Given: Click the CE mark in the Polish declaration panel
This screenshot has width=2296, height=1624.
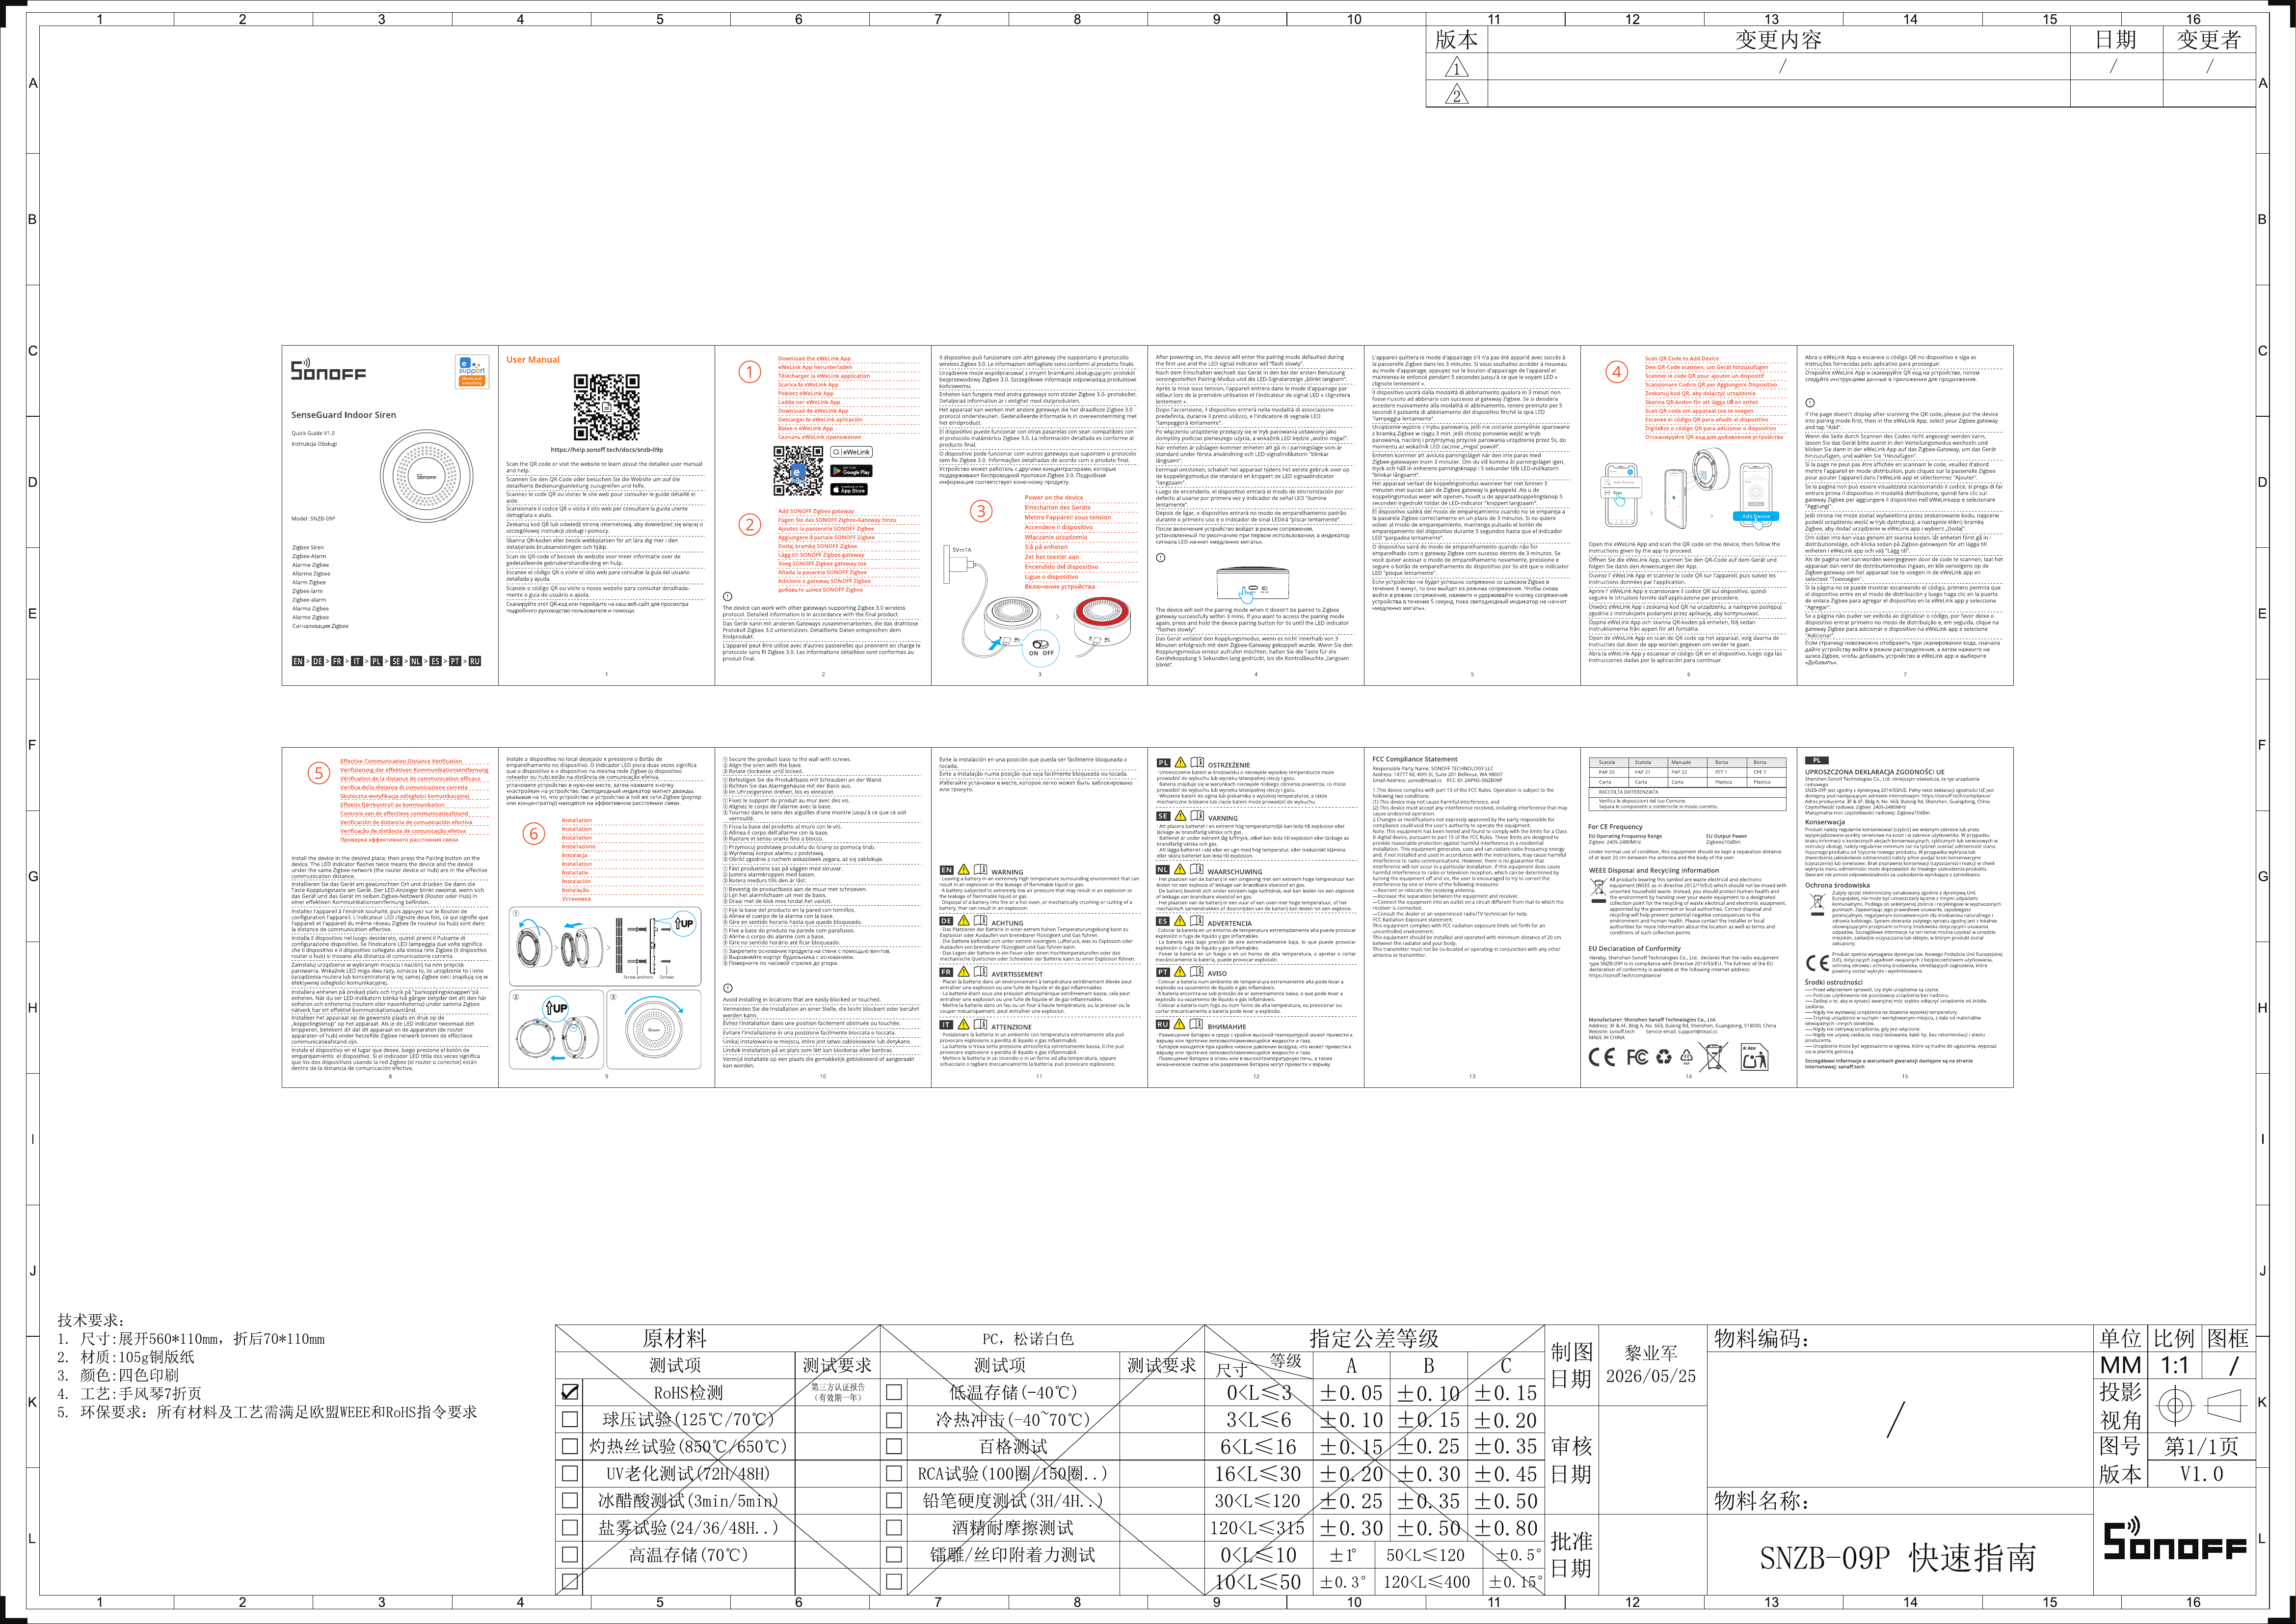Looking at the screenshot, I should 1817,963.
